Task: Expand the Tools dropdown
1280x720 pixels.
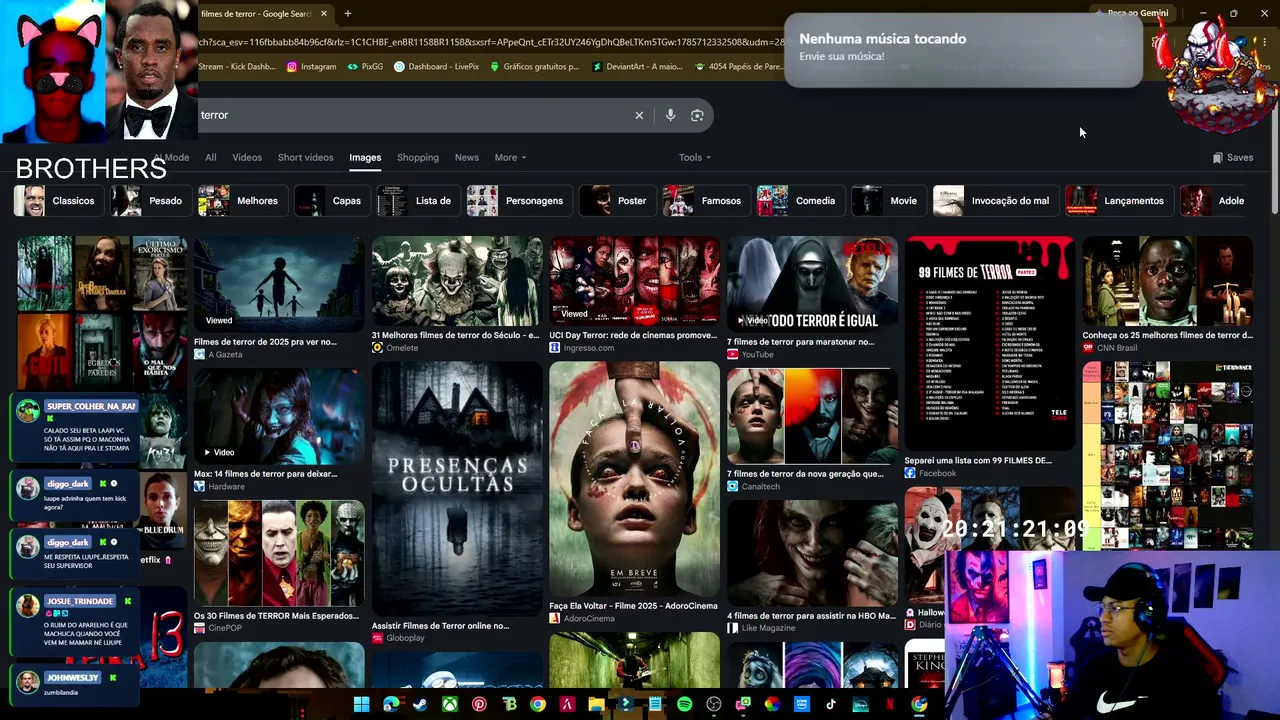Action: pyautogui.click(x=695, y=157)
